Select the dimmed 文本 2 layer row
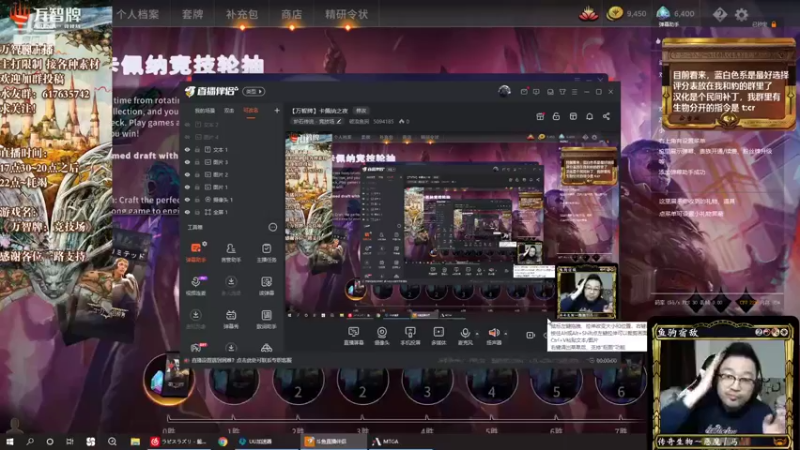This screenshot has width=800, height=450. click(232, 124)
